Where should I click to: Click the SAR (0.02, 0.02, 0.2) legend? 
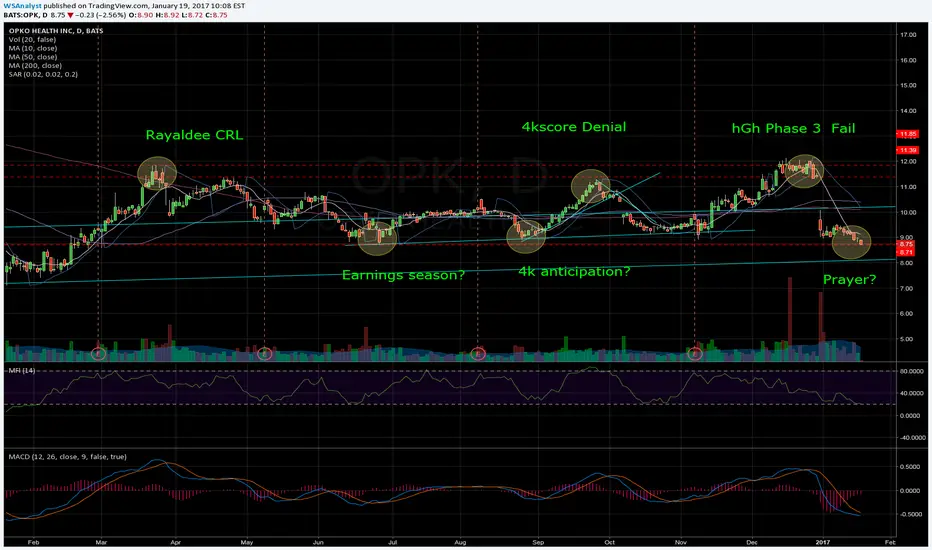tap(43, 74)
